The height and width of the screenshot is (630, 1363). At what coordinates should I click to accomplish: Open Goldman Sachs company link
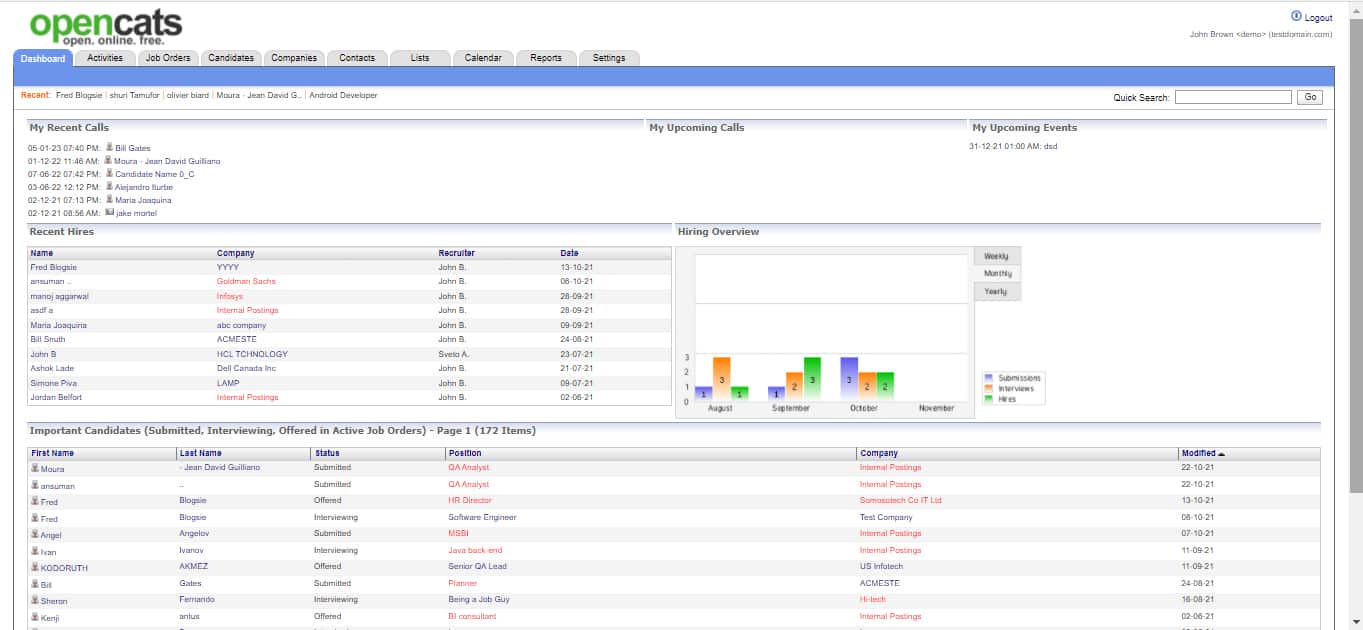point(246,282)
